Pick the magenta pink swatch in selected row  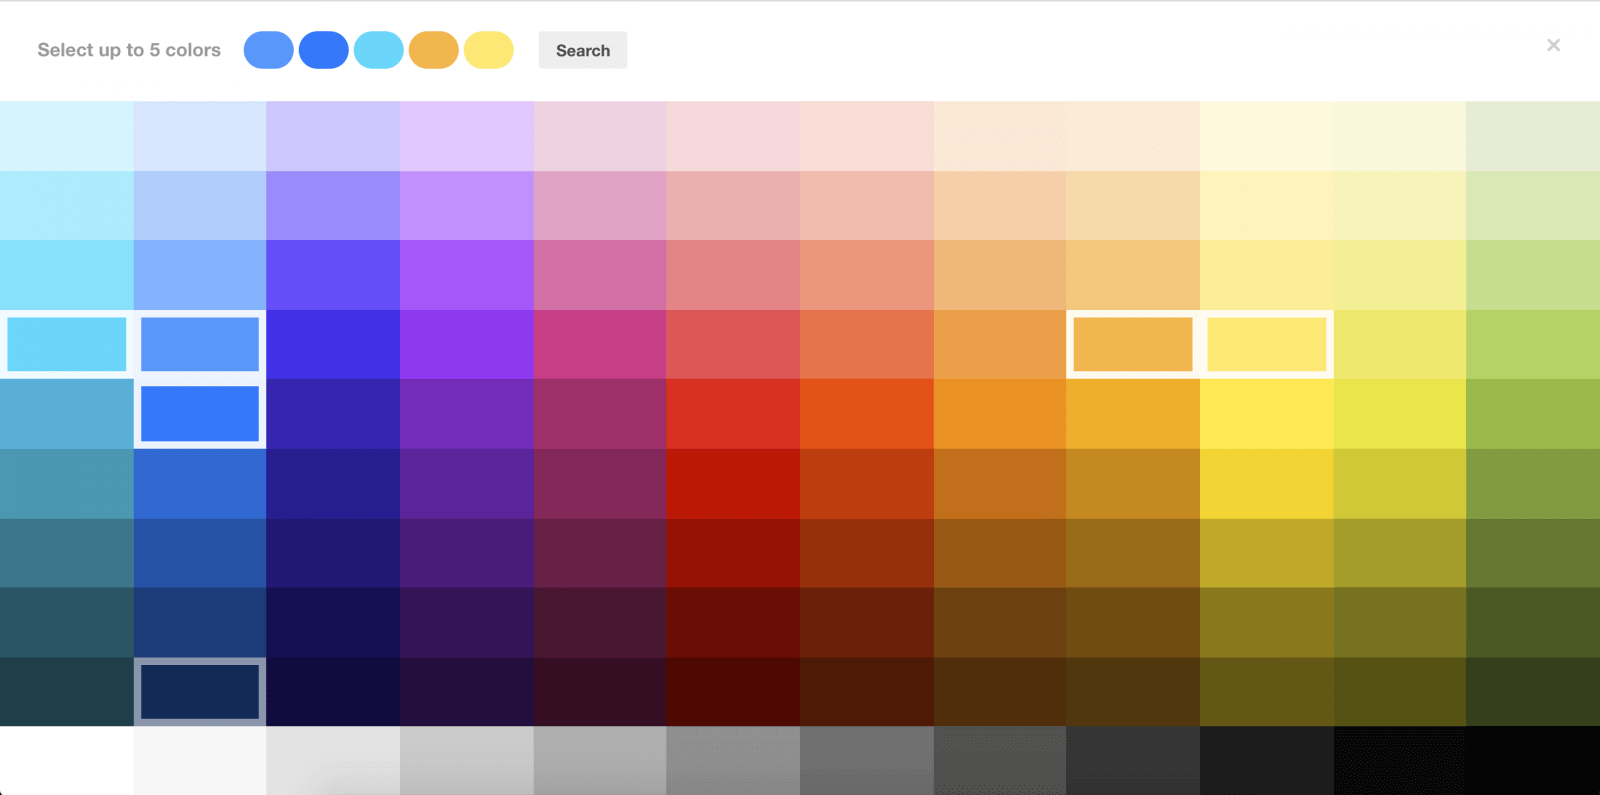599,344
